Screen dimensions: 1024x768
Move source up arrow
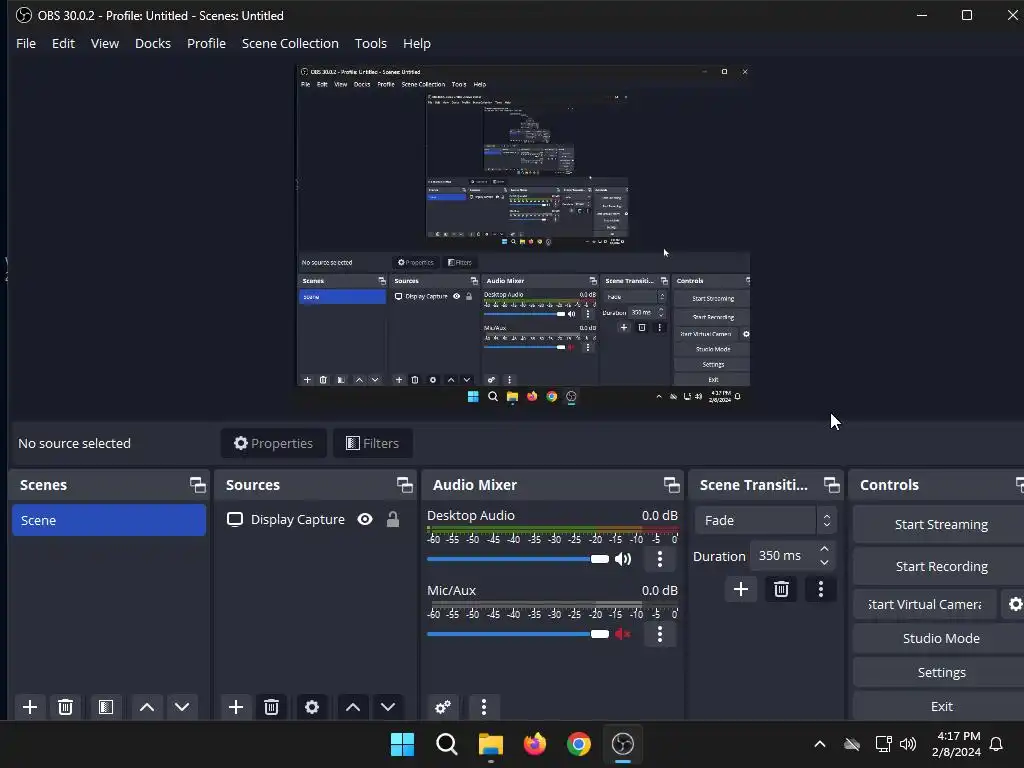[x=353, y=707]
